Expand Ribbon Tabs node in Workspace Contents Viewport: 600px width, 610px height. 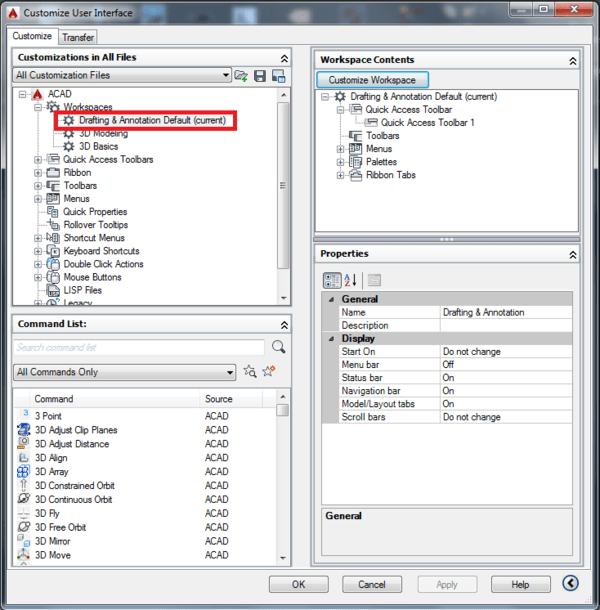click(340, 175)
